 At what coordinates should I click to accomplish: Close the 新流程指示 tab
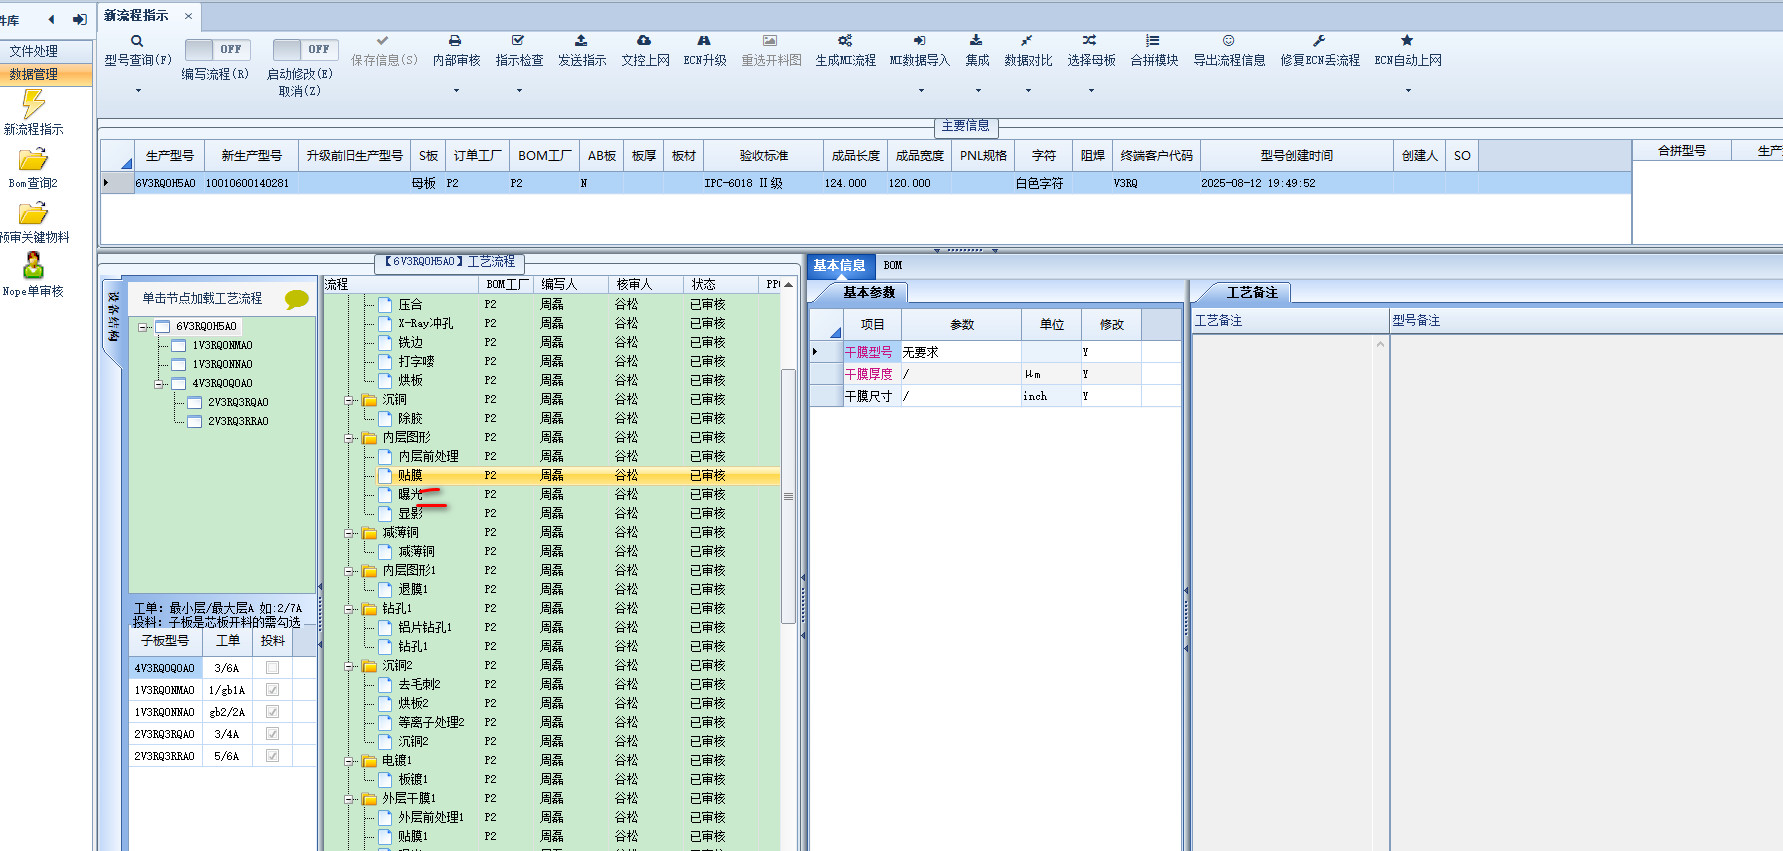(189, 16)
